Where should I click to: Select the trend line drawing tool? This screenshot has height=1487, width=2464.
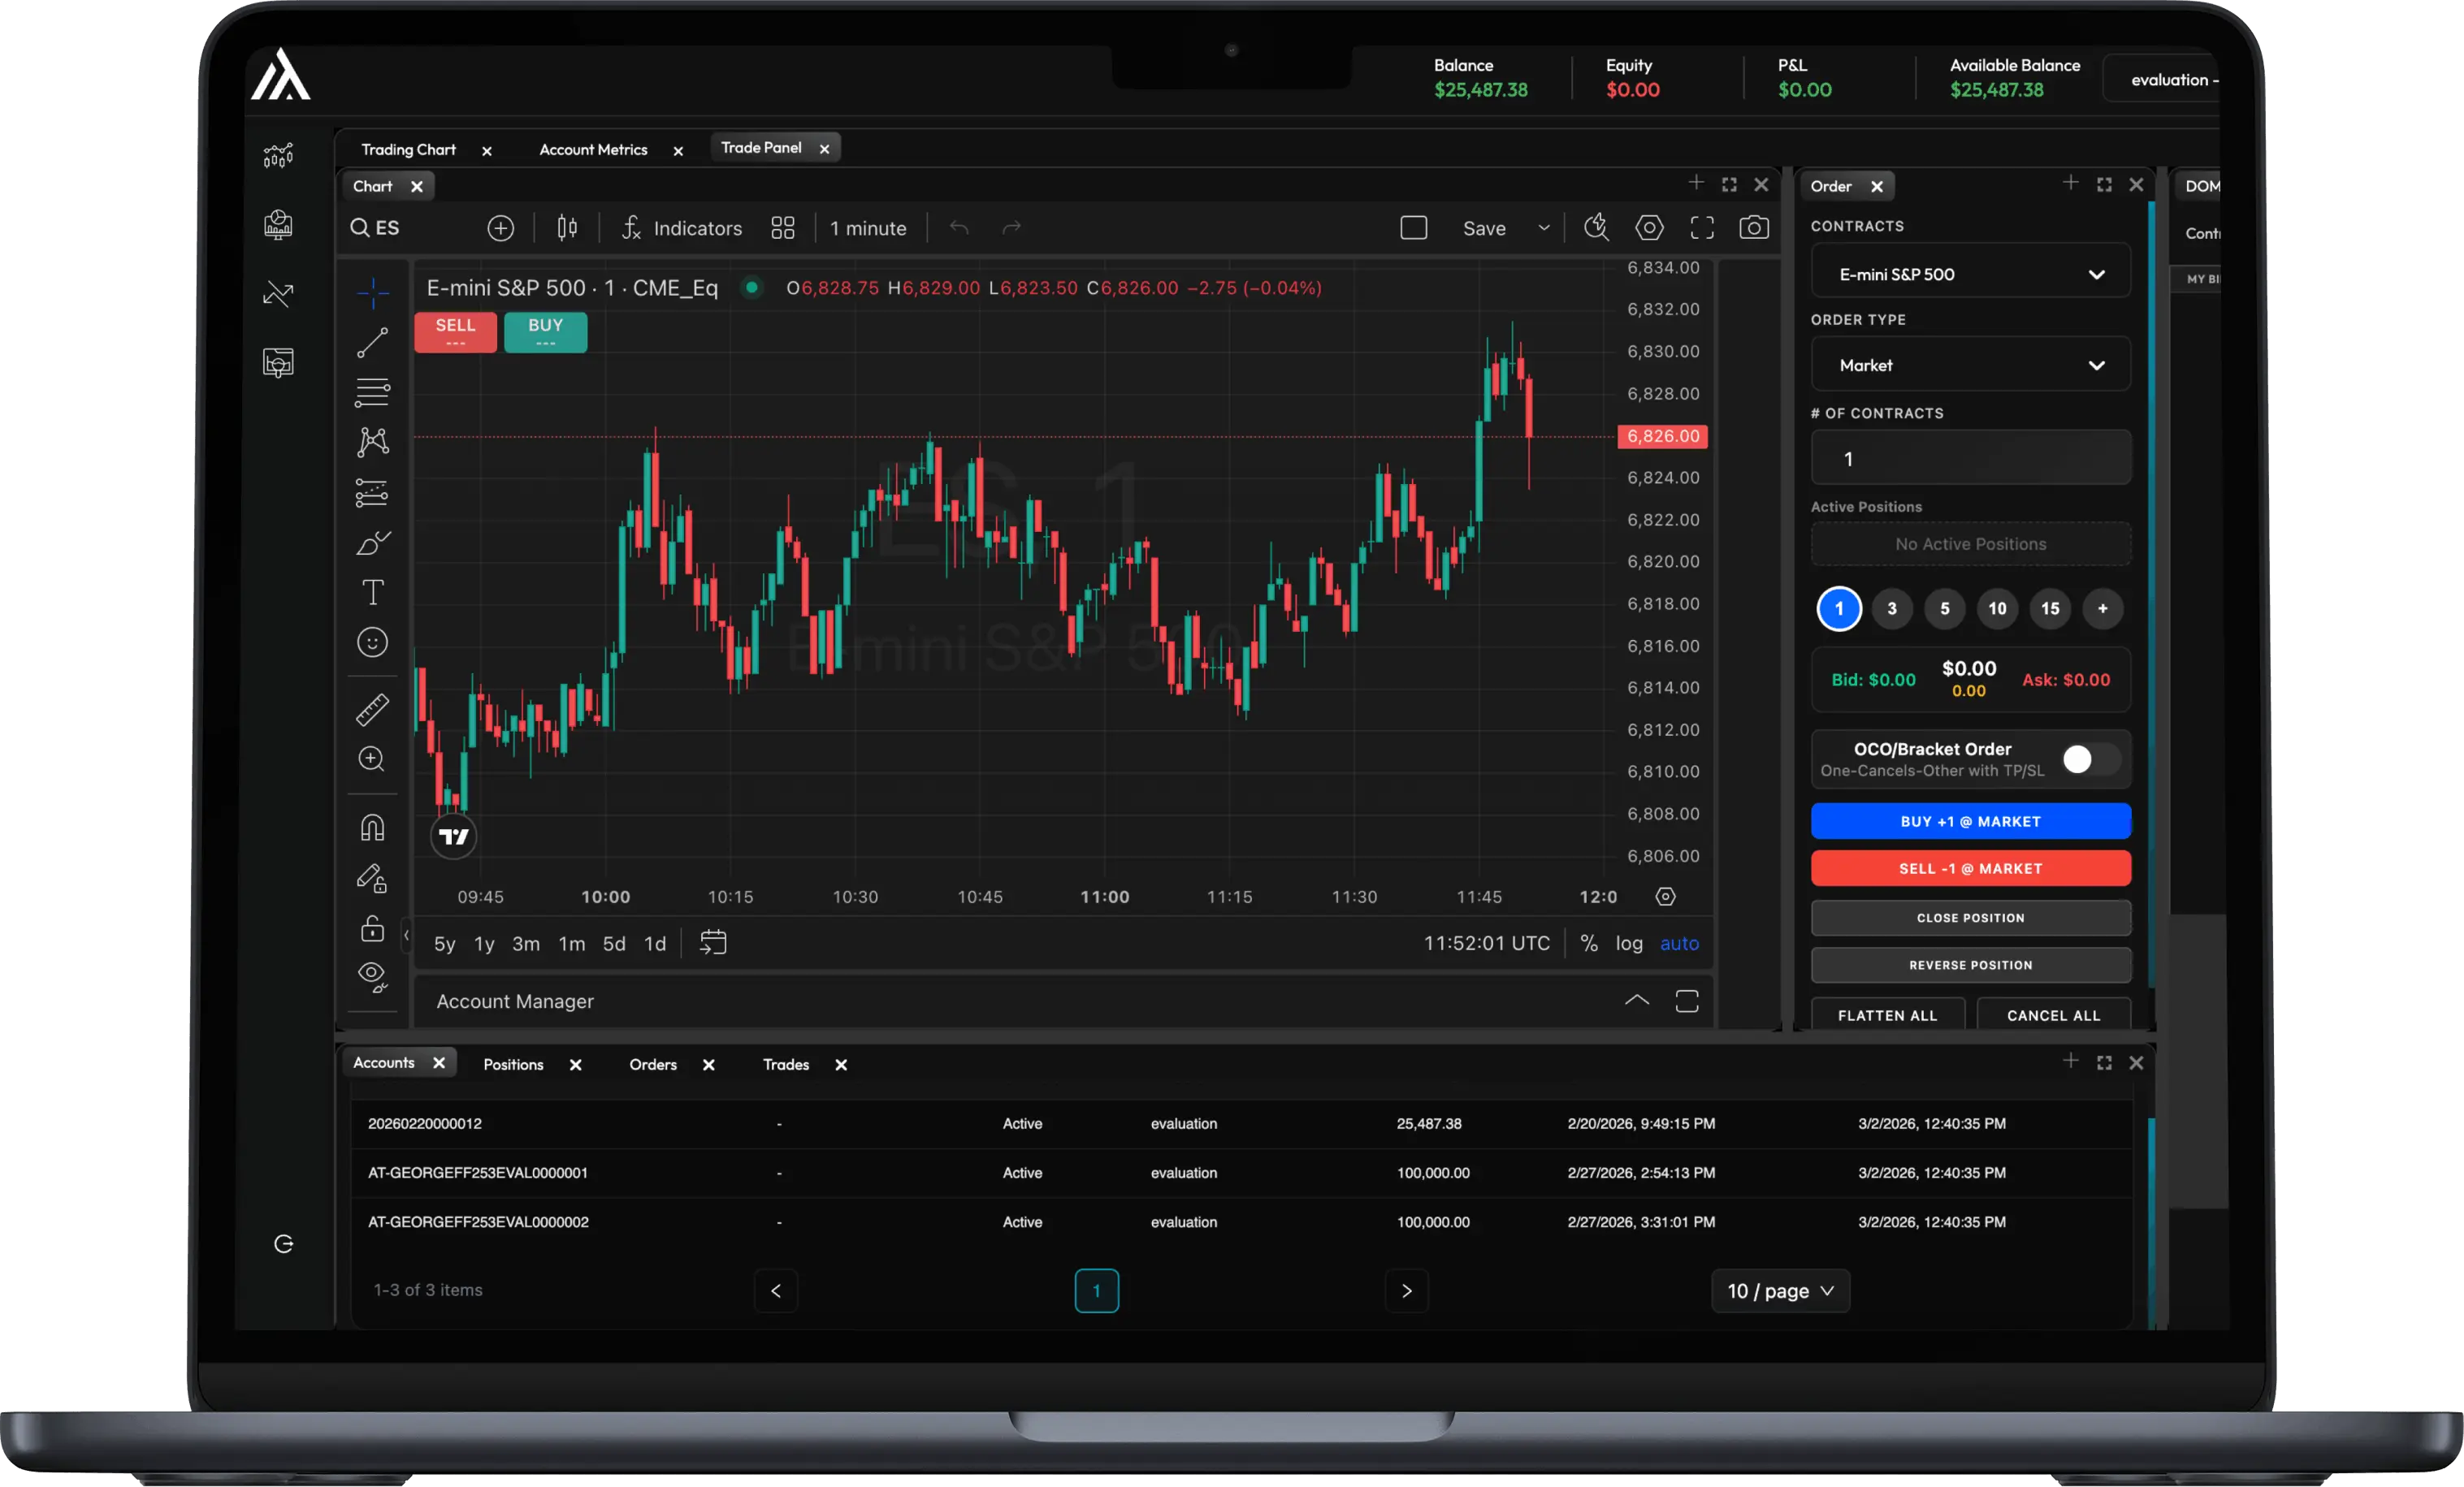pos(373,342)
